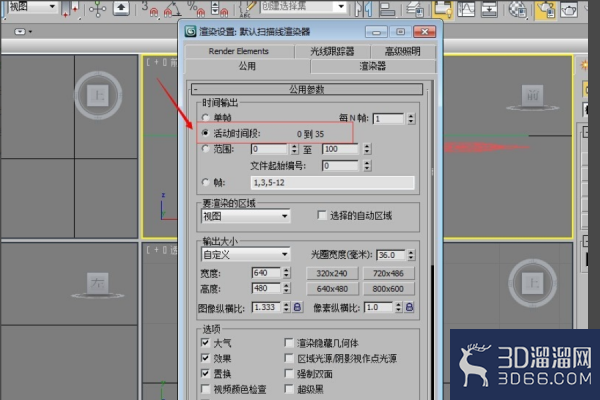Click the 高度 height input field
Image resolution: width=600 pixels, height=400 pixels.
coord(266,288)
